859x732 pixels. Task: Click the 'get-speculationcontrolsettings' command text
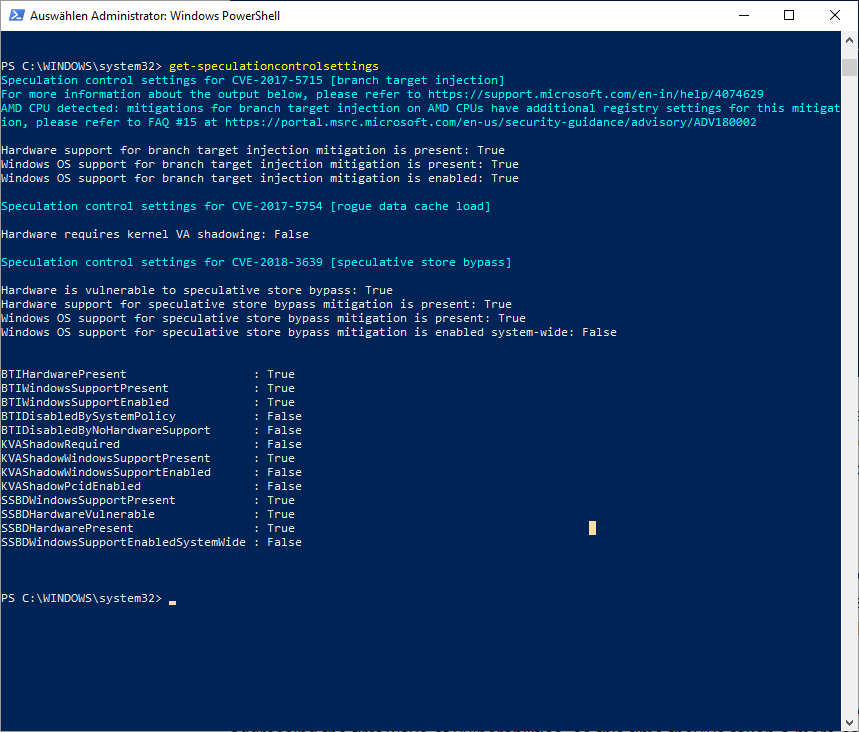(x=273, y=66)
